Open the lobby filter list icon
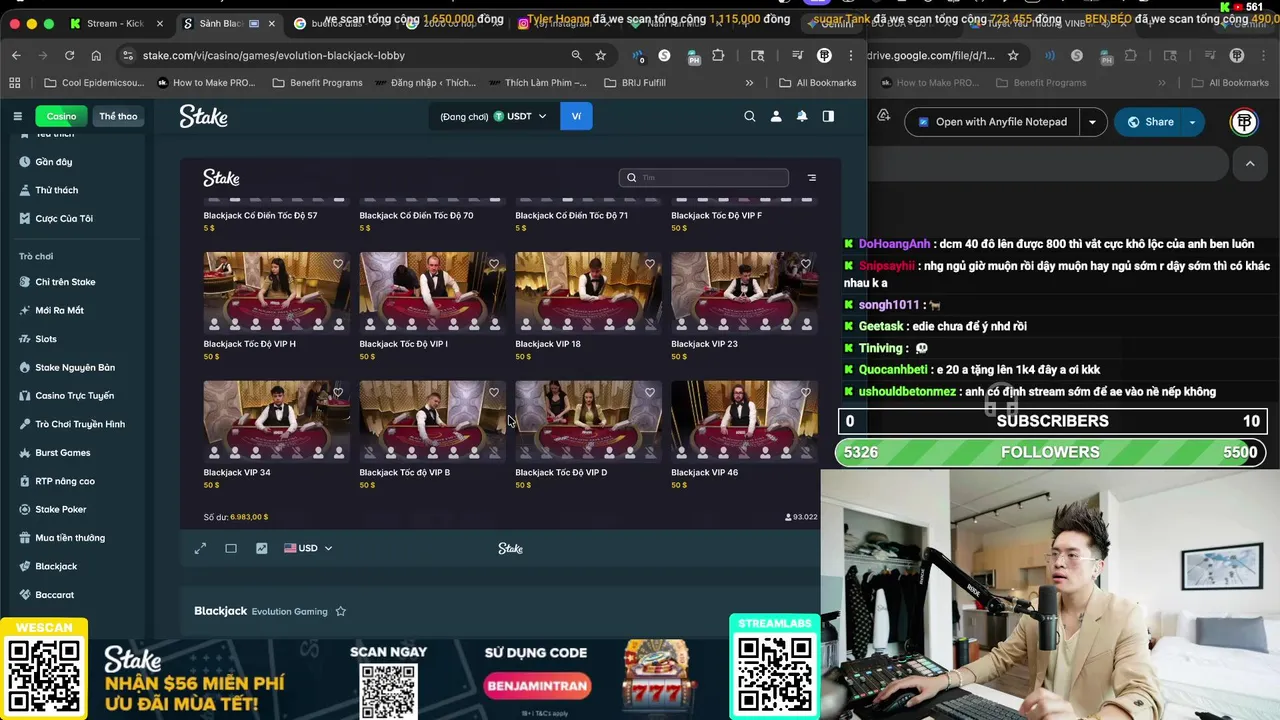Image resolution: width=1280 pixels, height=720 pixels. [x=812, y=178]
